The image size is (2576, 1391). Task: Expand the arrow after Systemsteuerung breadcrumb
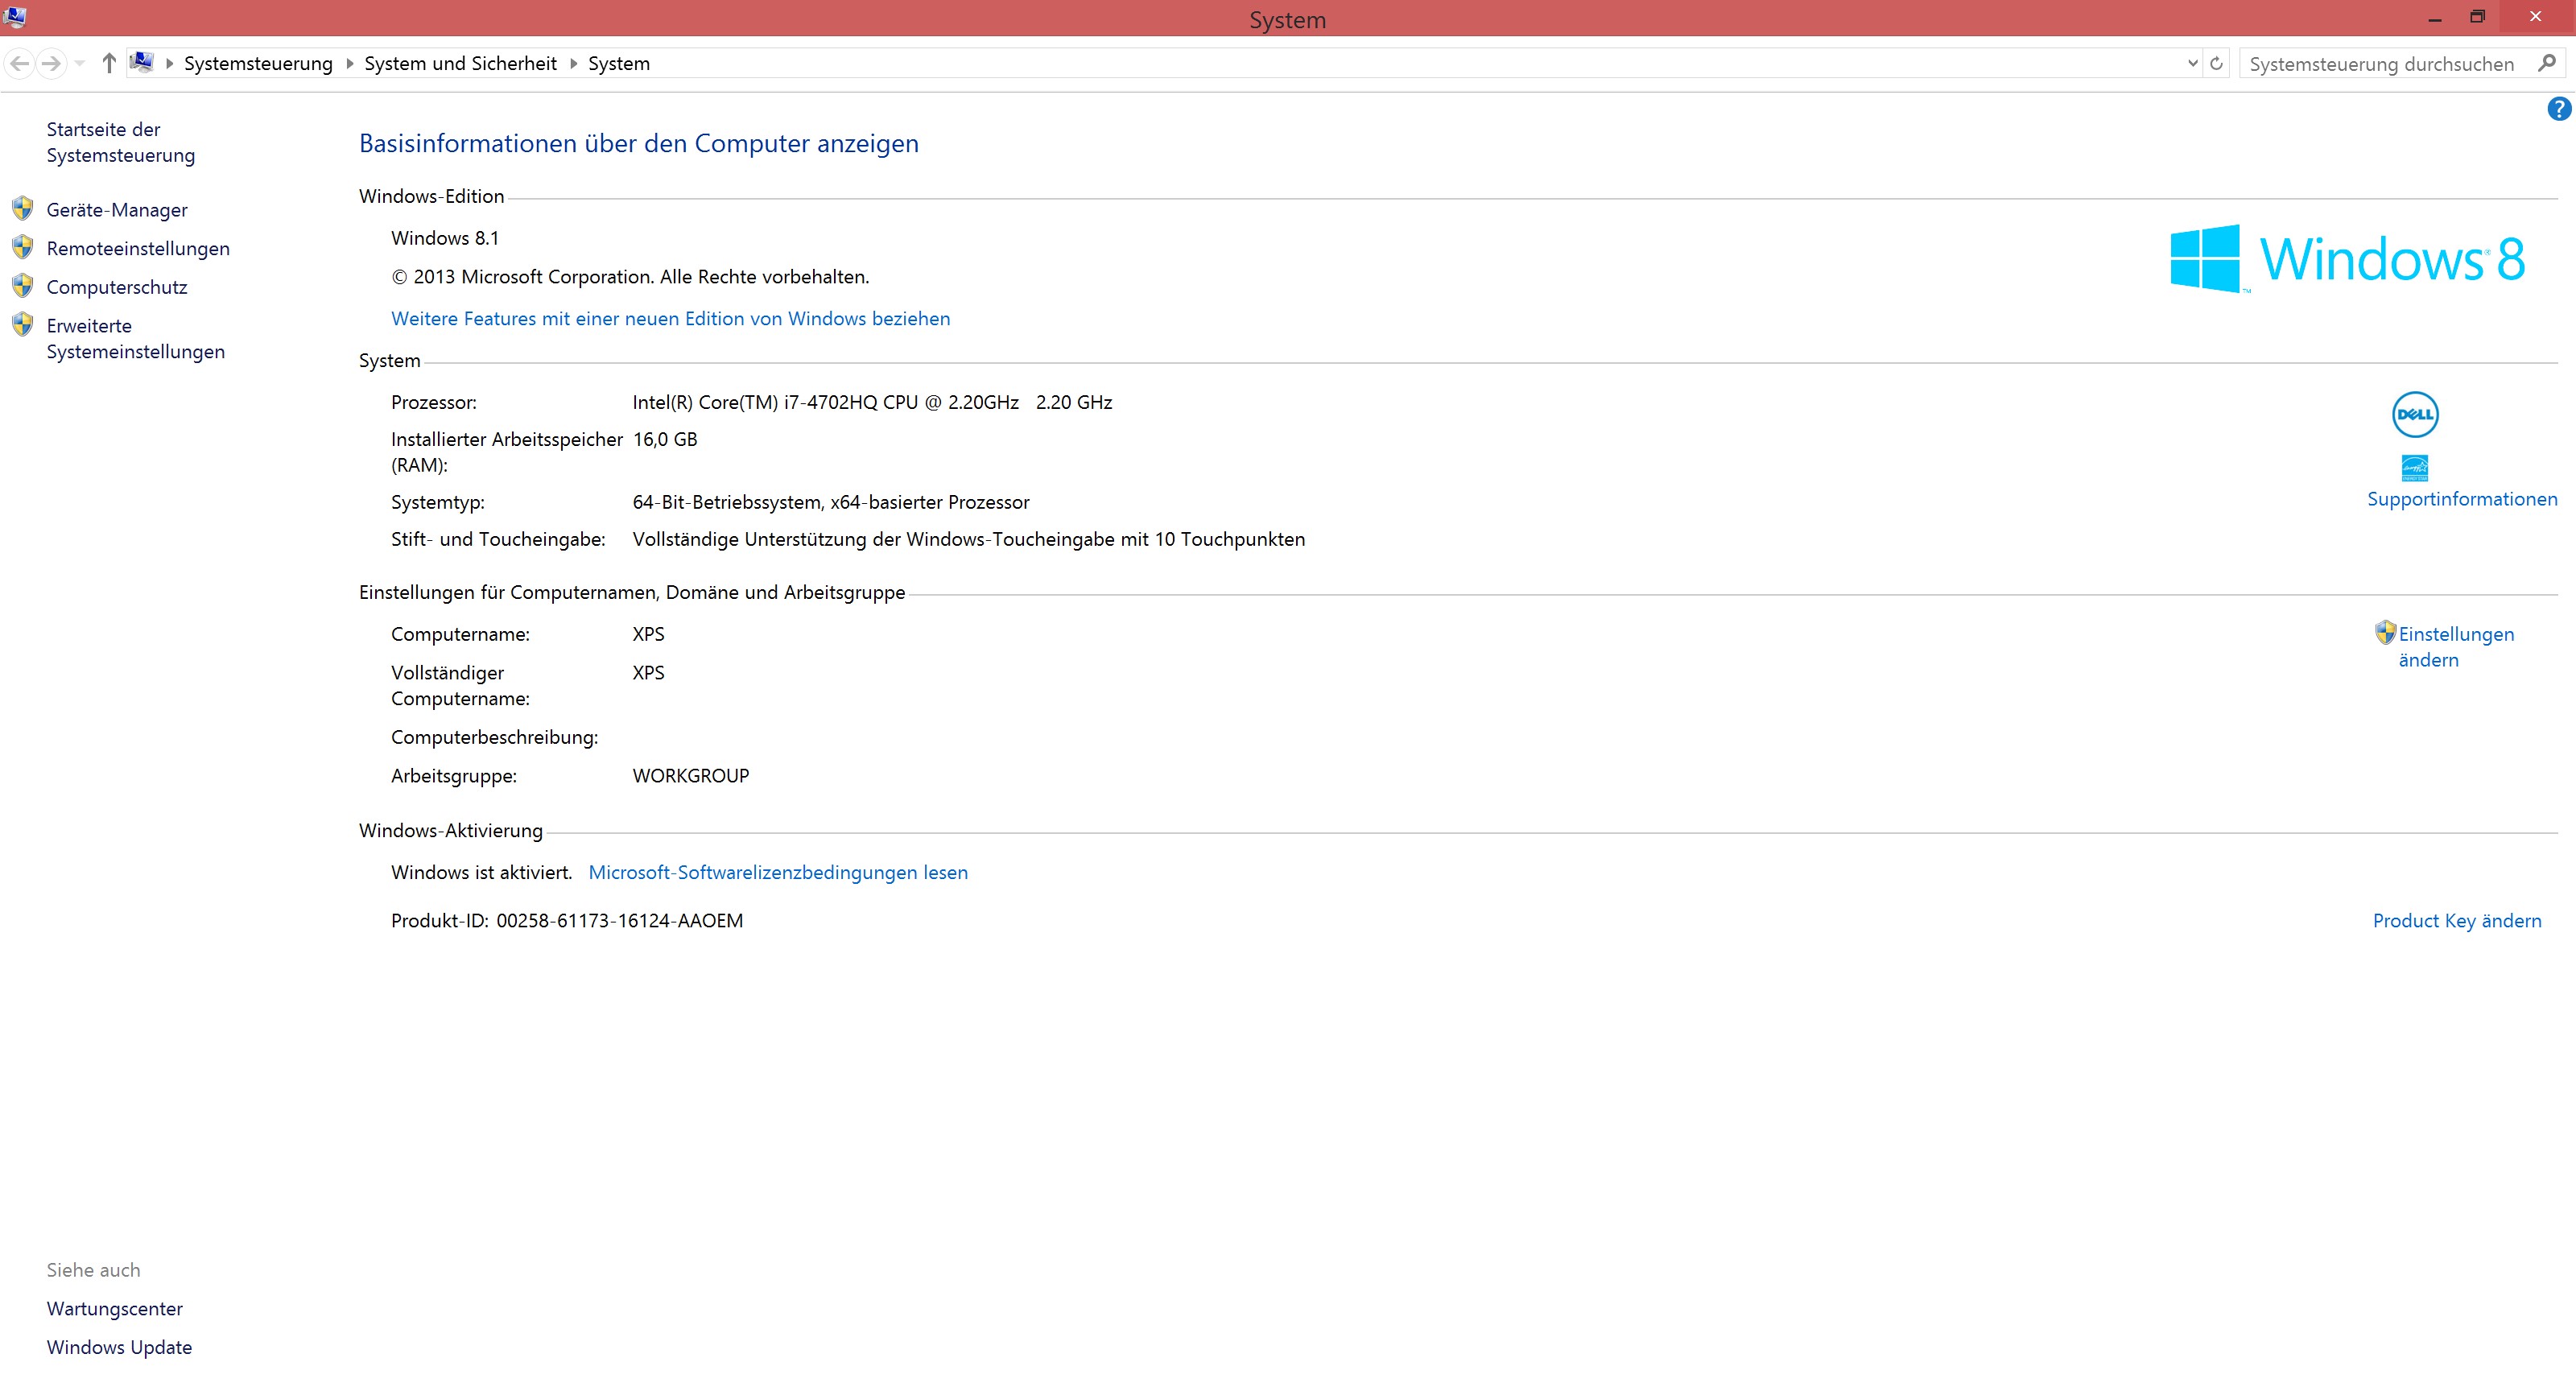click(349, 63)
